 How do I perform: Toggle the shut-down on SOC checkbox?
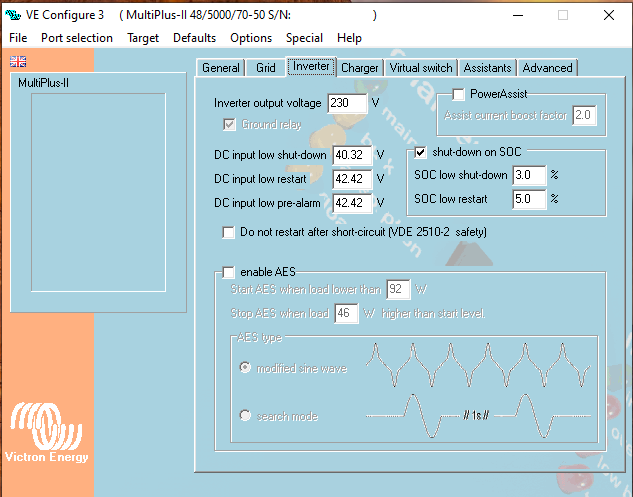click(x=421, y=153)
